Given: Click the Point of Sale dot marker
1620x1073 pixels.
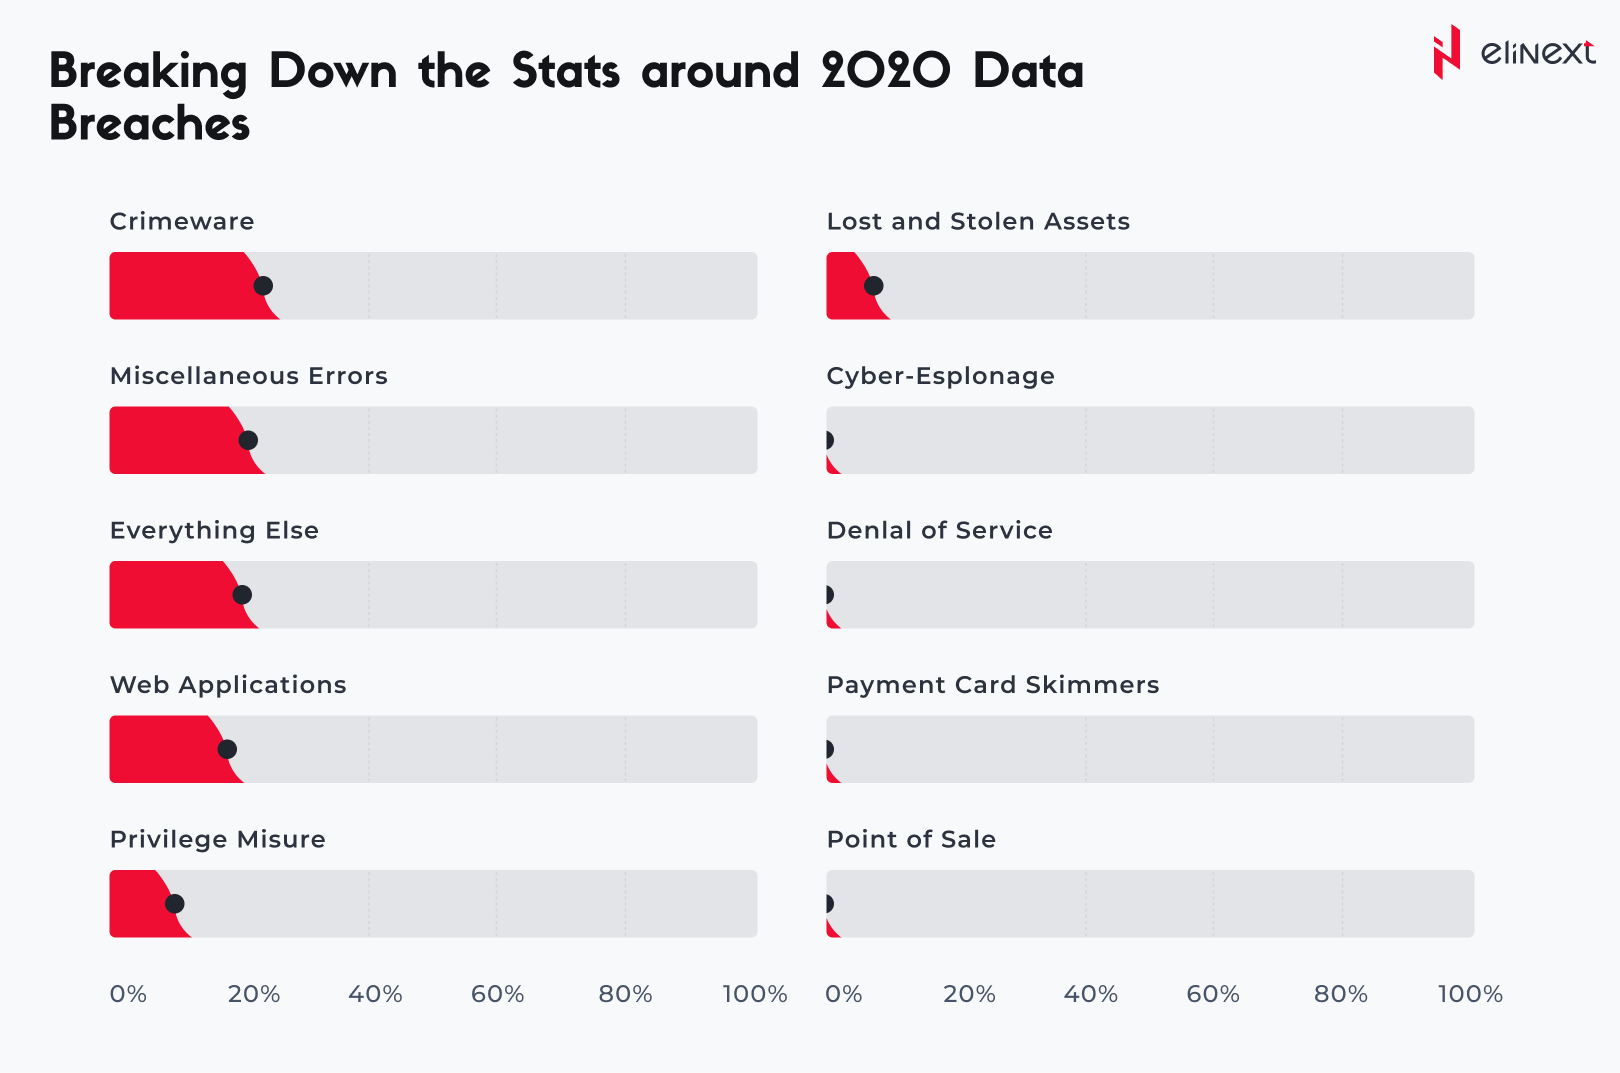Looking at the screenshot, I should click(x=829, y=904).
